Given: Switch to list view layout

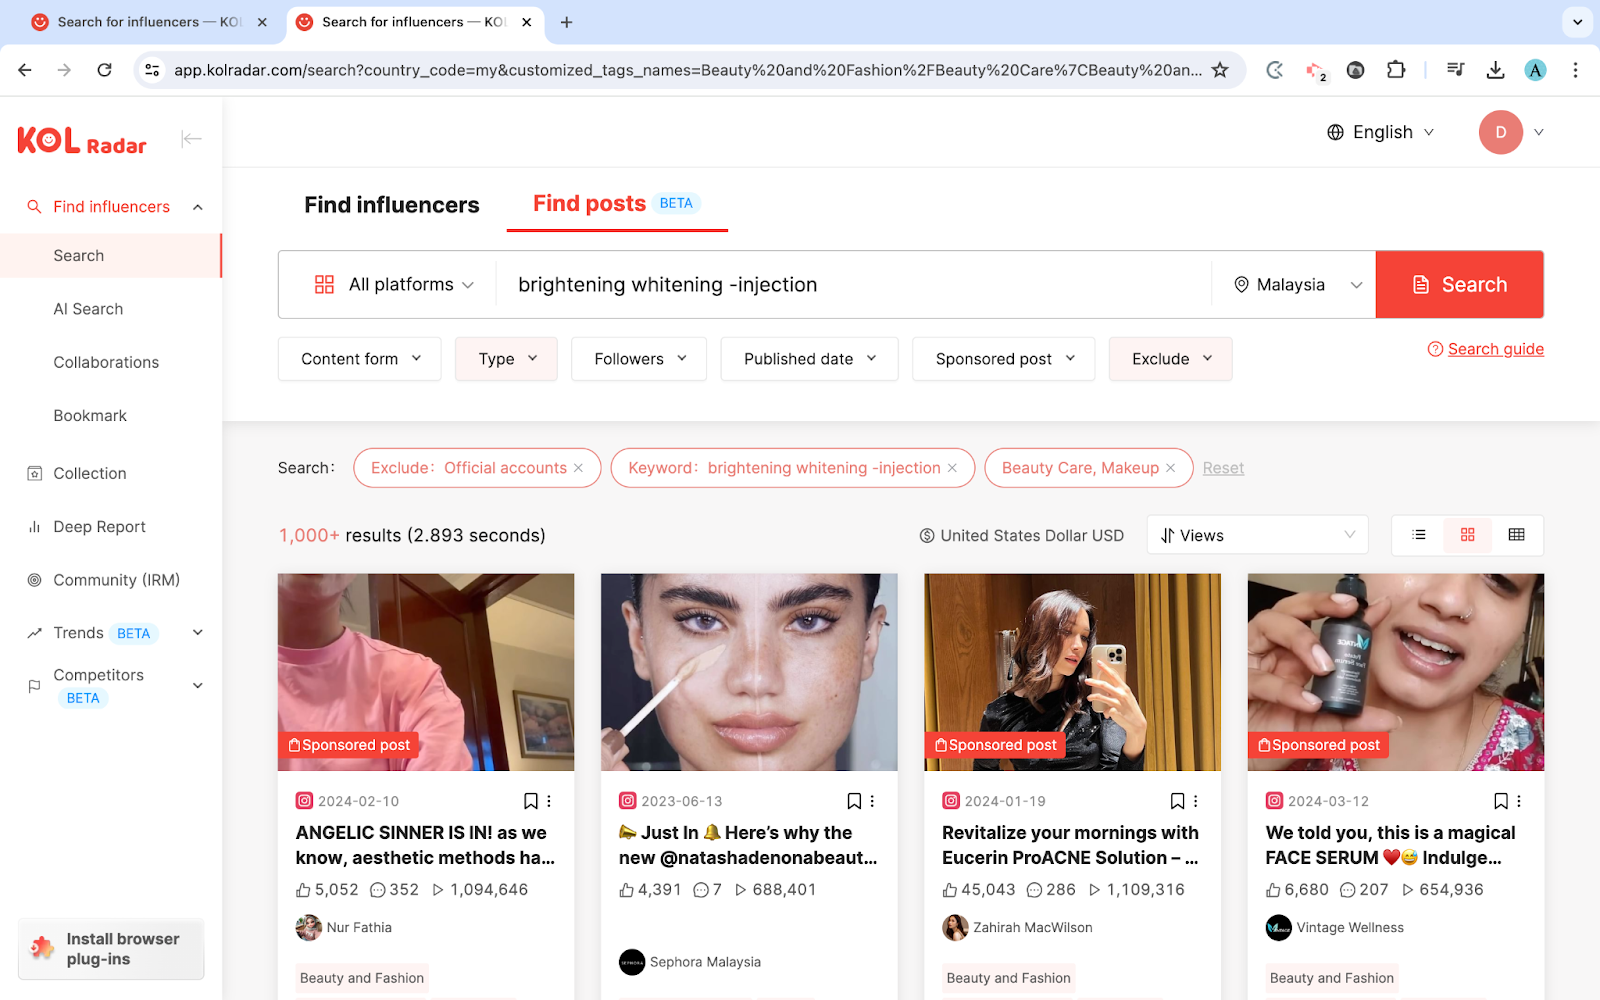Looking at the screenshot, I should (1418, 535).
